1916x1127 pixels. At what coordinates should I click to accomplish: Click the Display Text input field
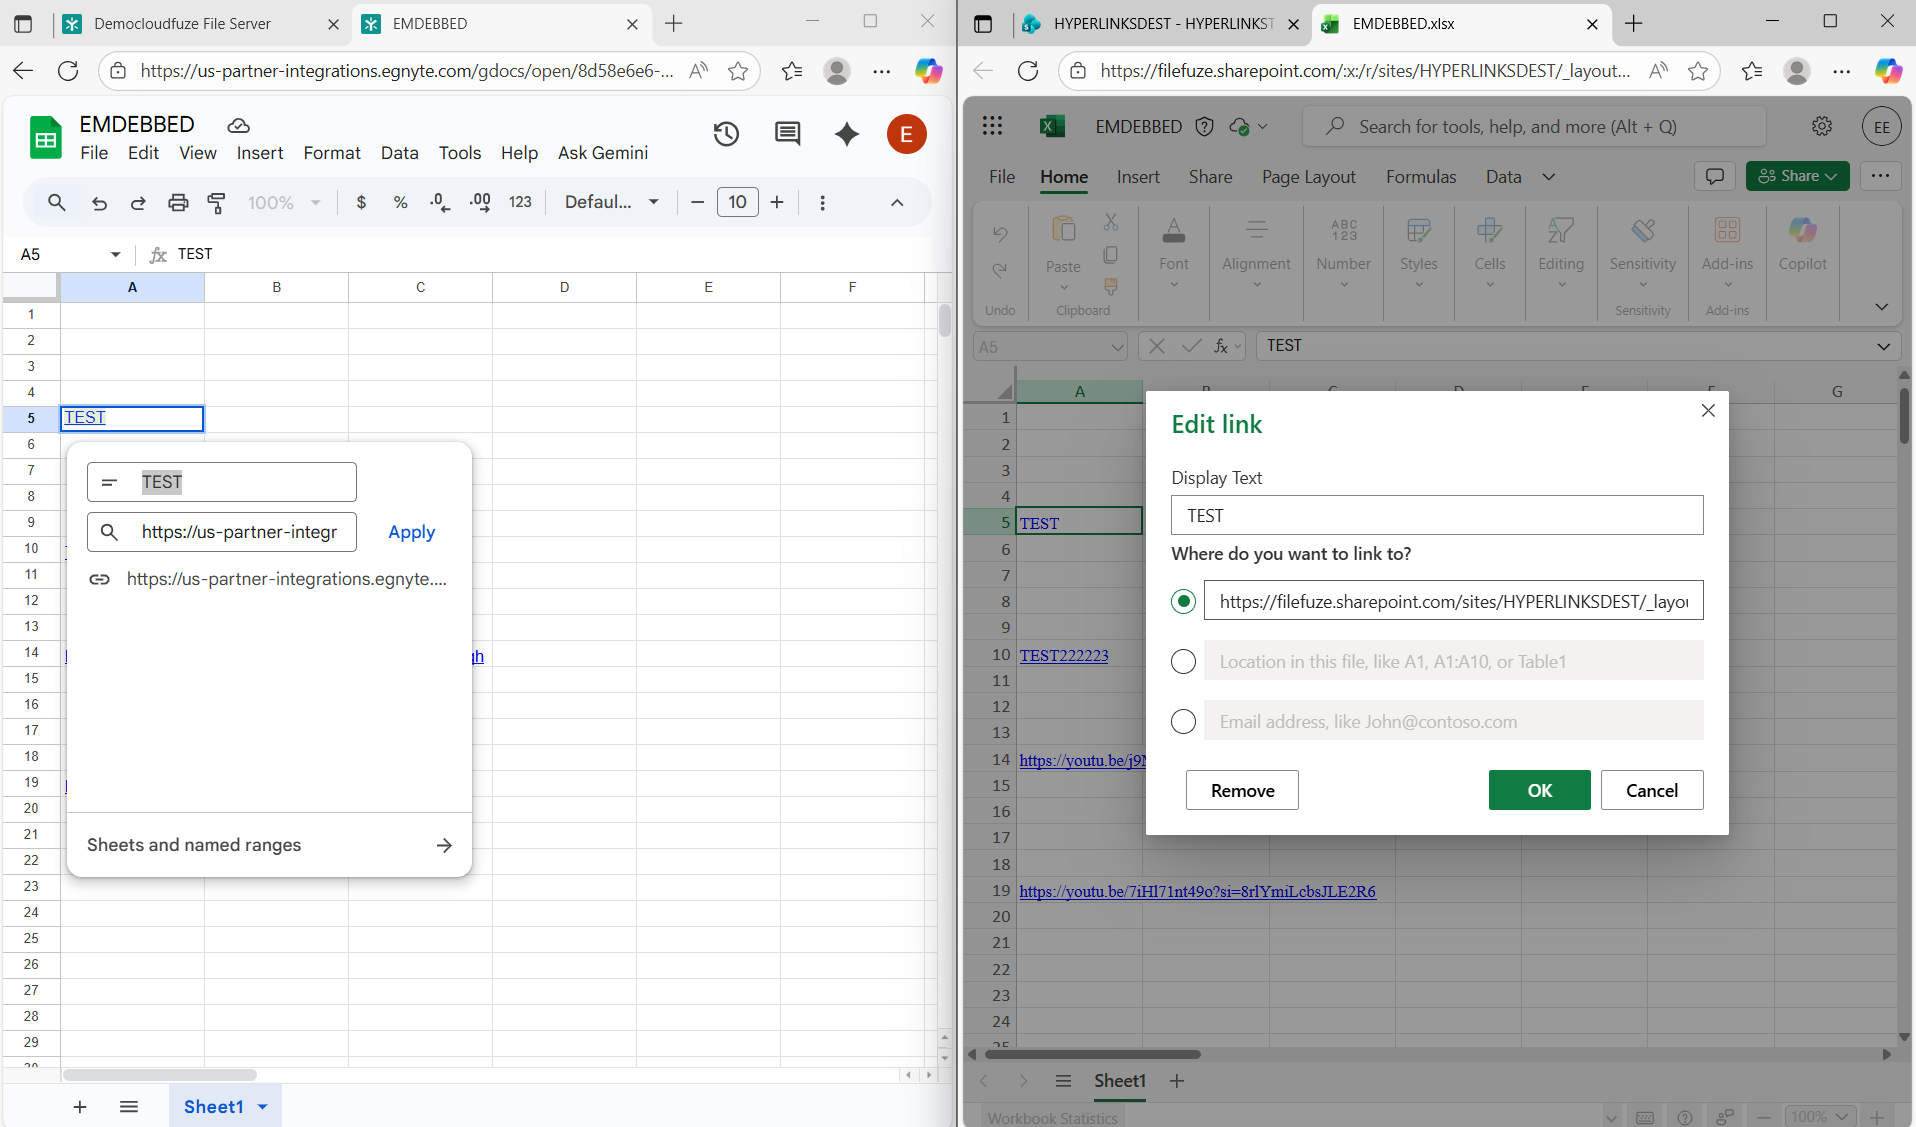click(1437, 515)
